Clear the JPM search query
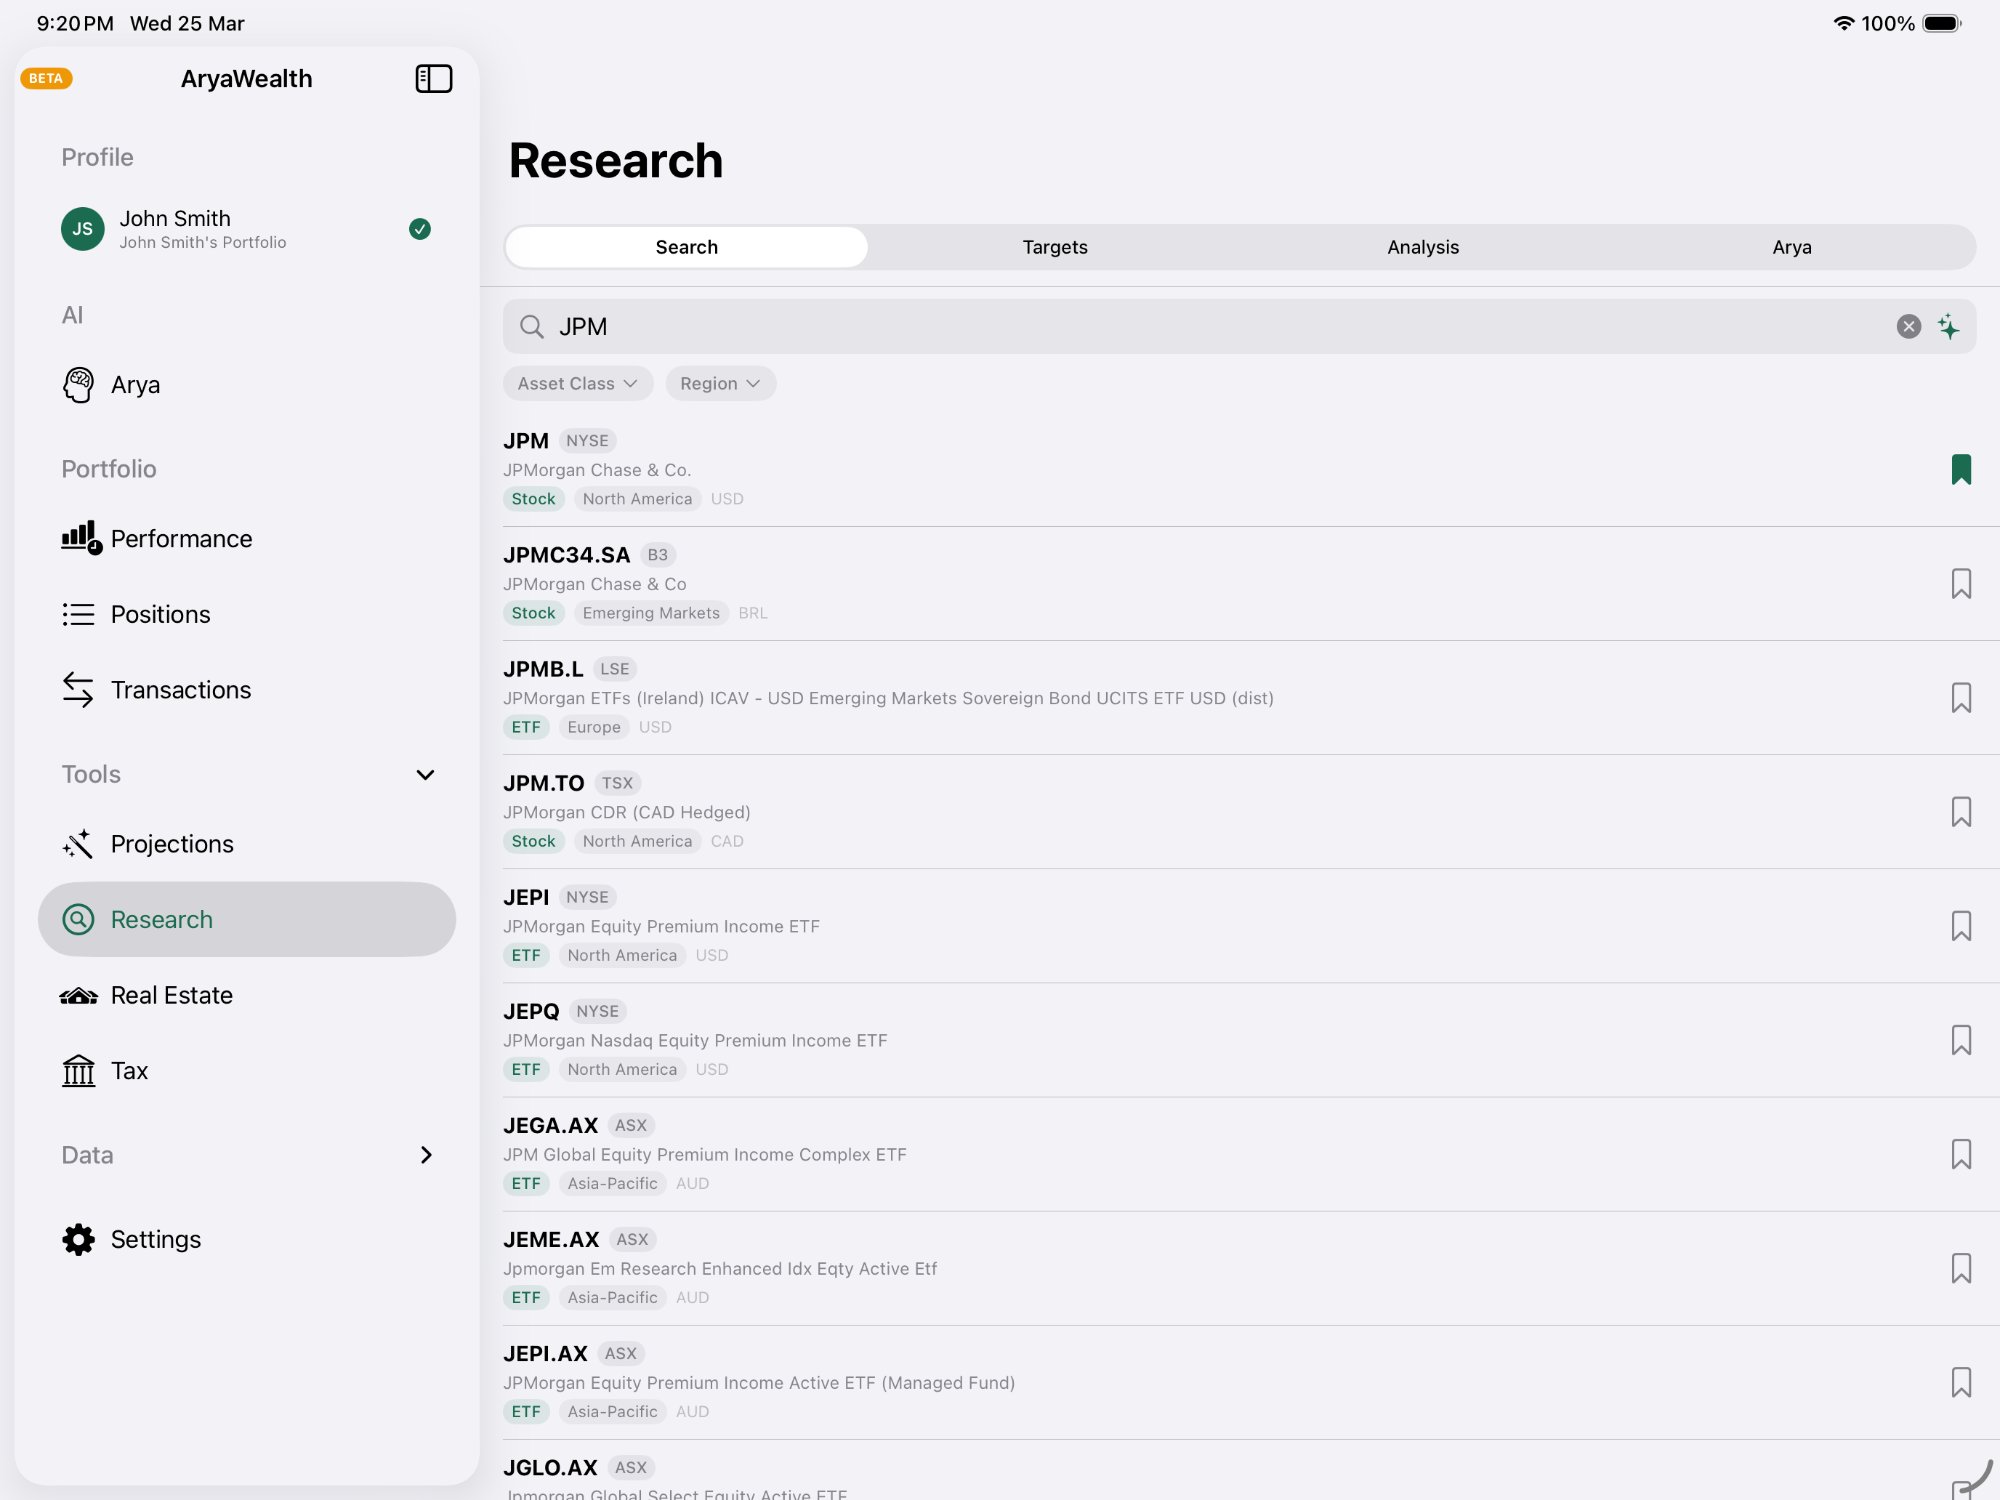Viewport: 2000px width, 1500px height. pos(1908,326)
